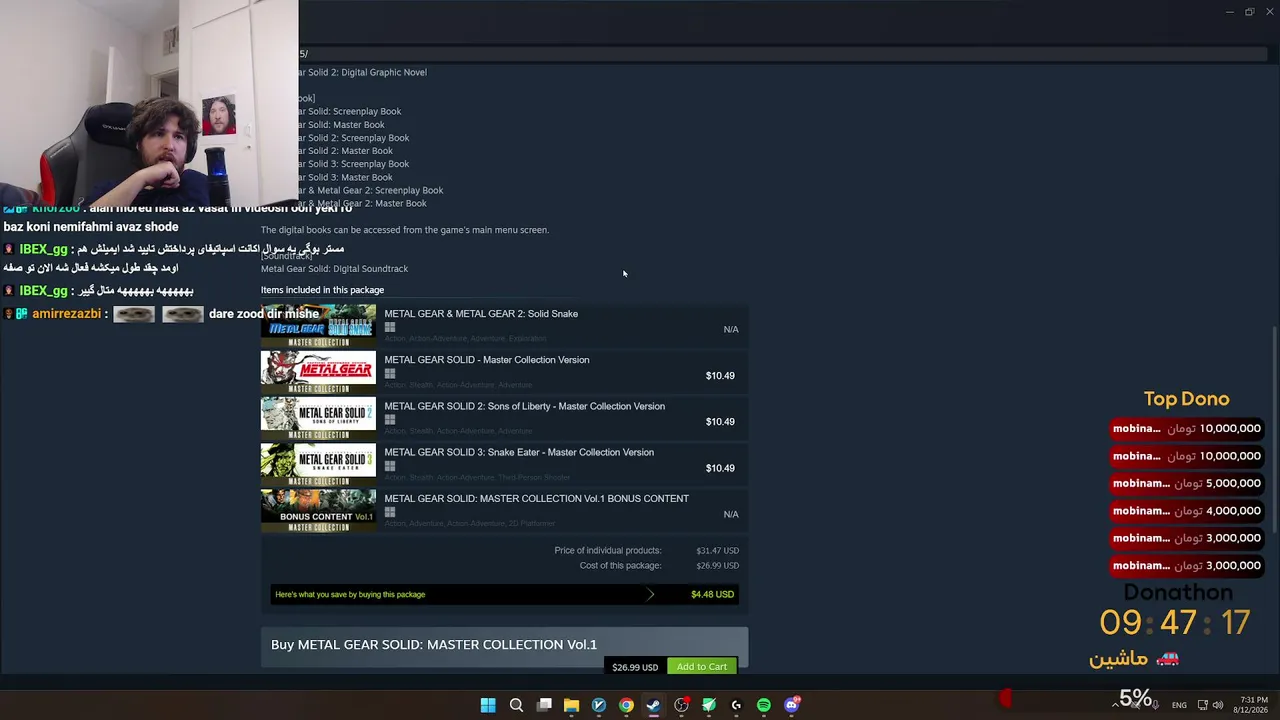Click Windows icon under Snake Eater
The image size is (1280, 720).
pyautogui.click(x=390, y=466)
